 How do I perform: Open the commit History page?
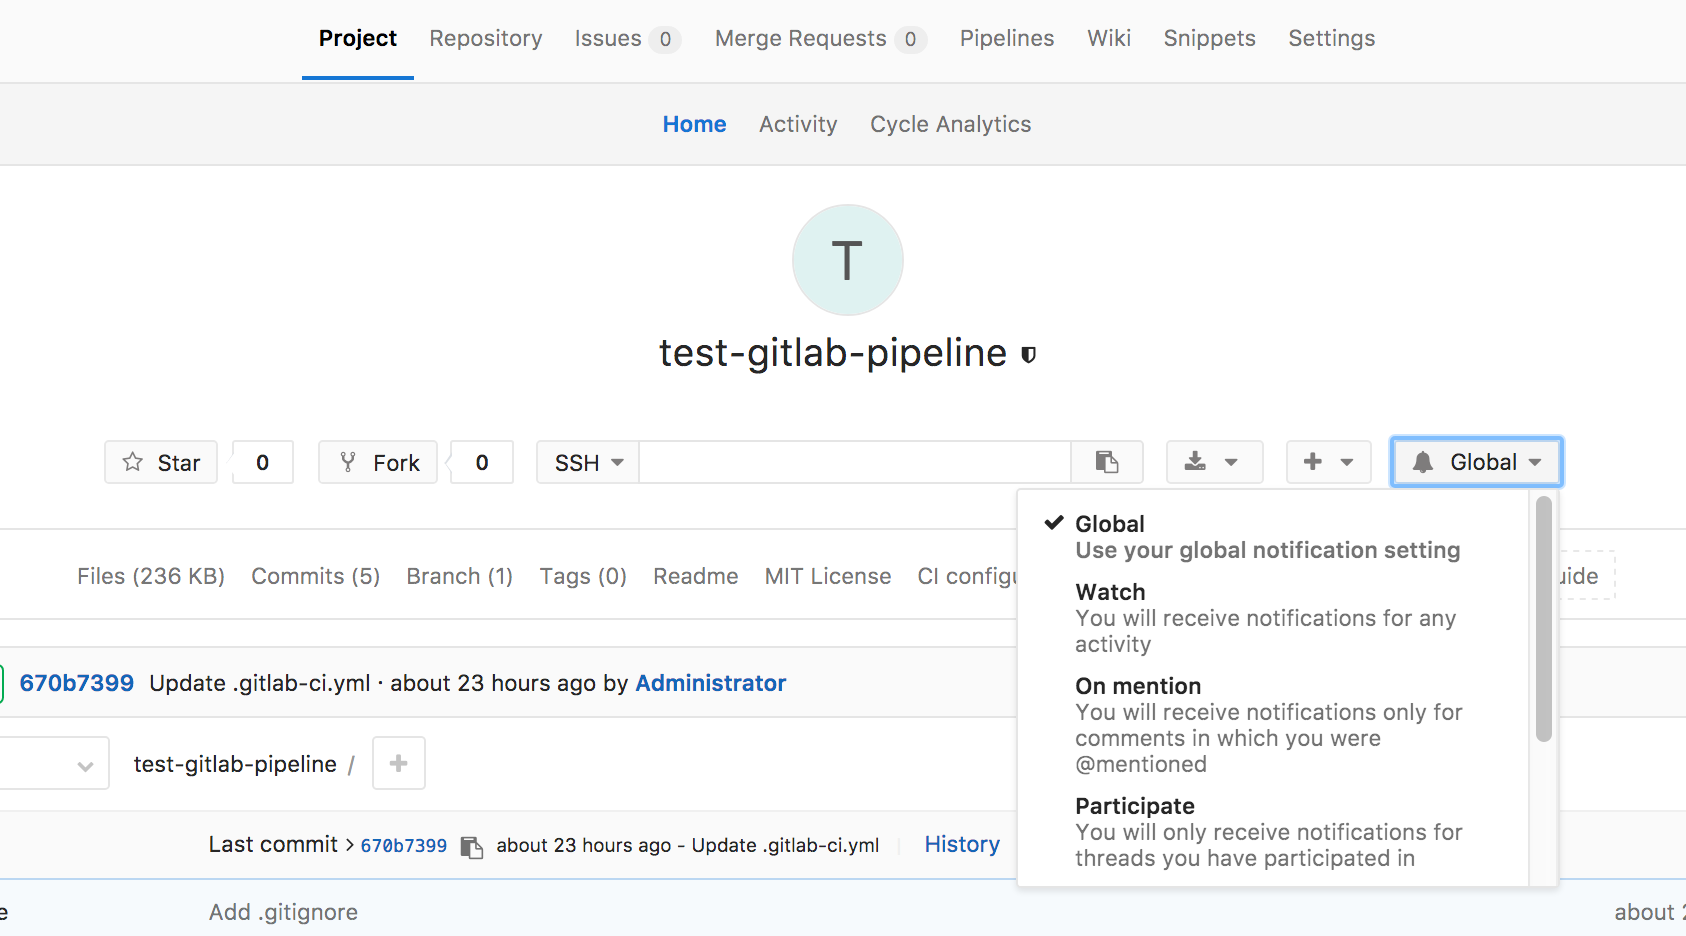[x=961, y=844]
